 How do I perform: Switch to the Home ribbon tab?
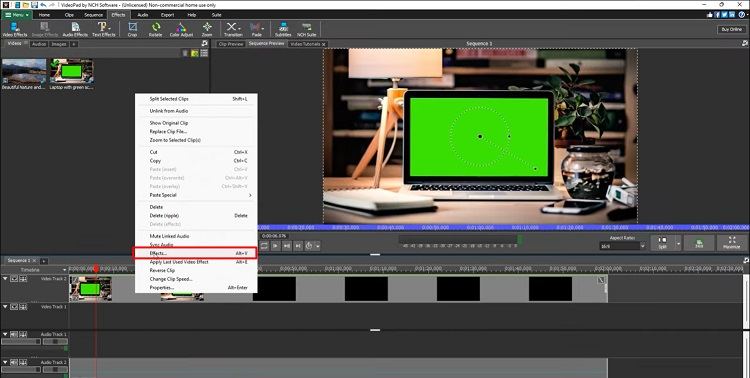[x=44, y=15]
